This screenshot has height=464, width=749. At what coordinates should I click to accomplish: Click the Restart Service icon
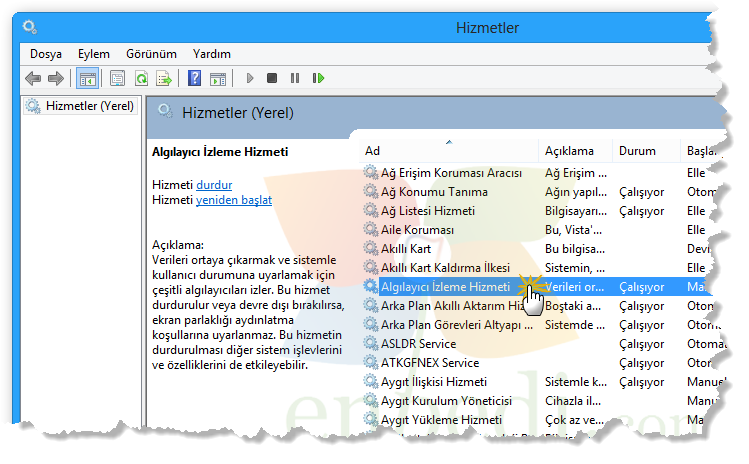[x=319, y=78]
